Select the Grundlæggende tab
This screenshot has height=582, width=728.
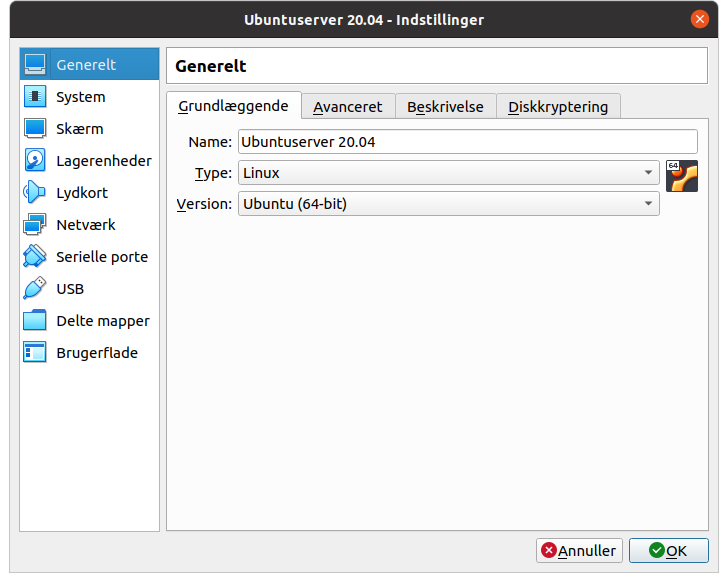coord(234,106)
